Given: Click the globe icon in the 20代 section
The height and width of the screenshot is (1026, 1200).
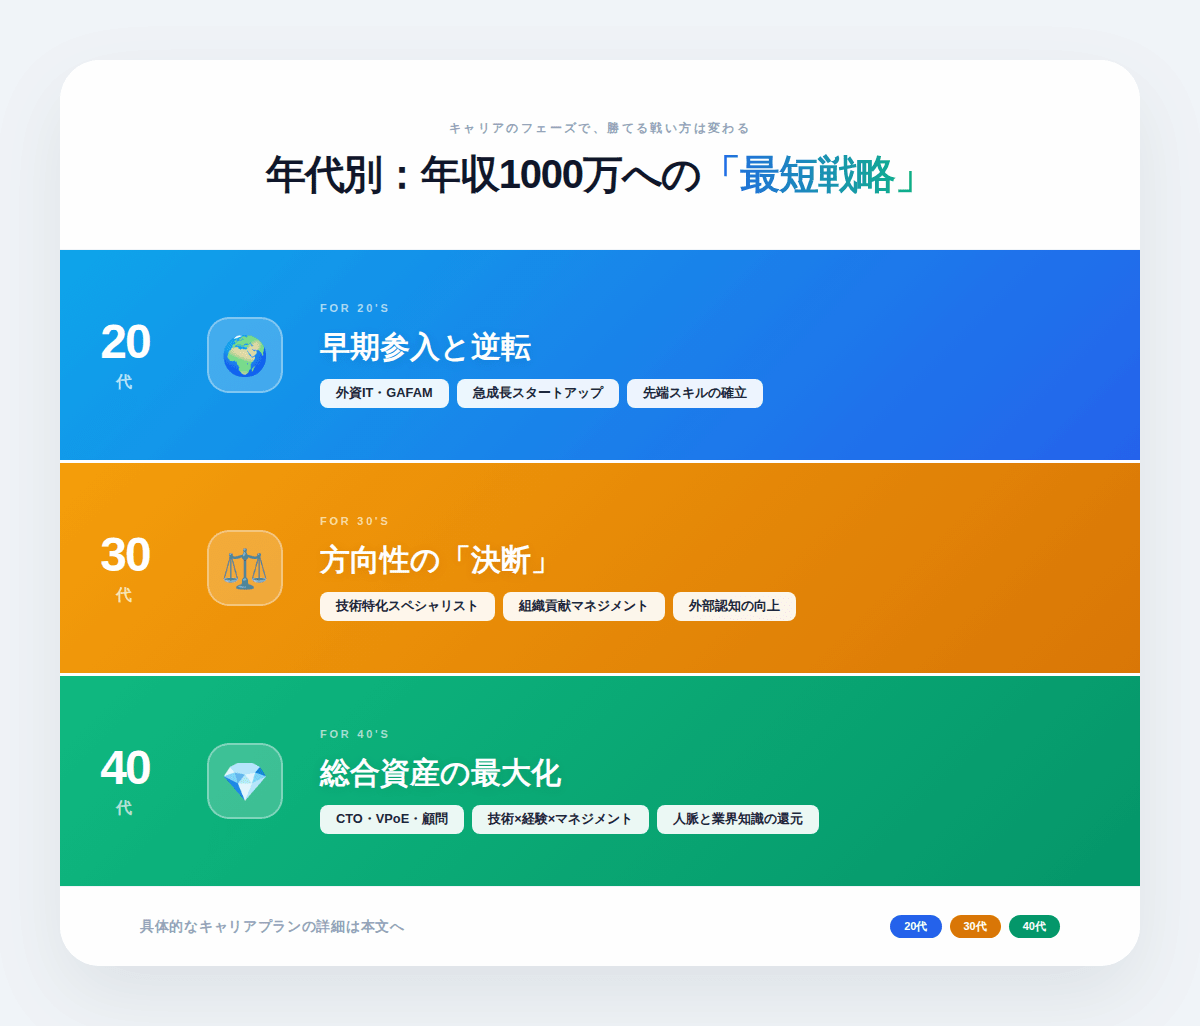Looking at the screenshot, I should (245, 355).
